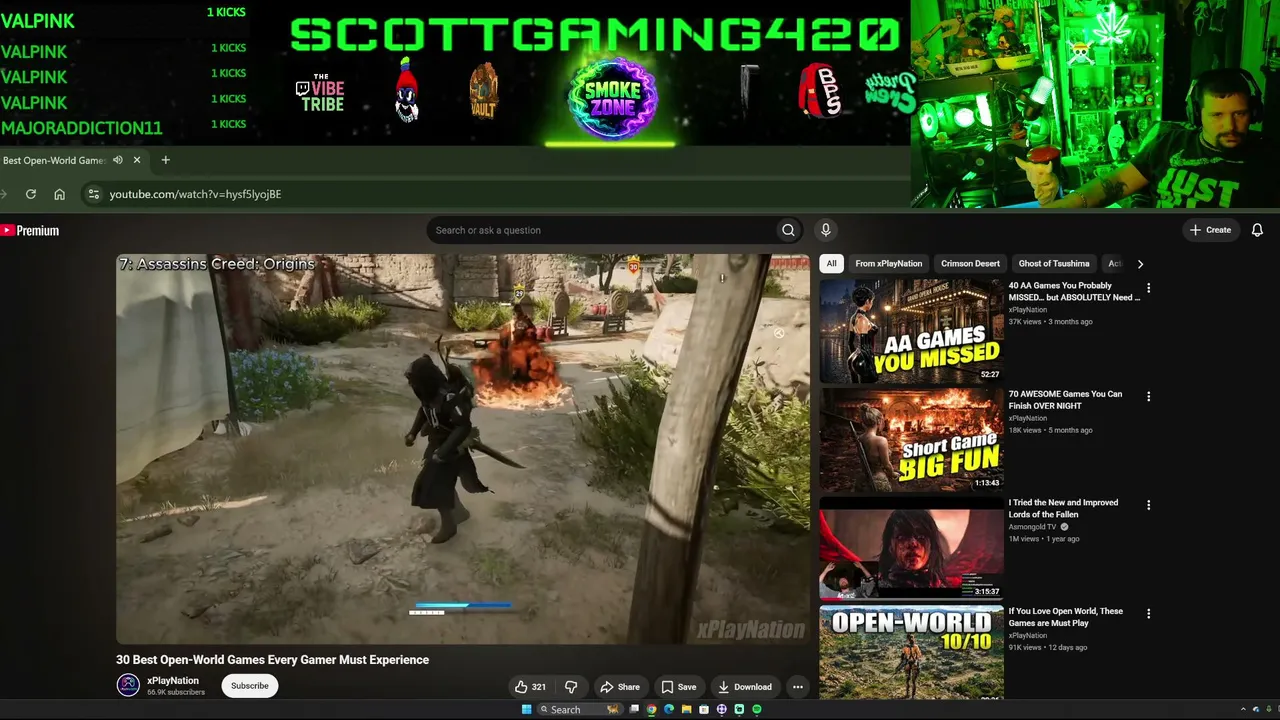The width and height of the screenshot is (1280, 720).
Task: Open '70 AWESOME Games You Can Finish' title
Action: [1065, 400]
